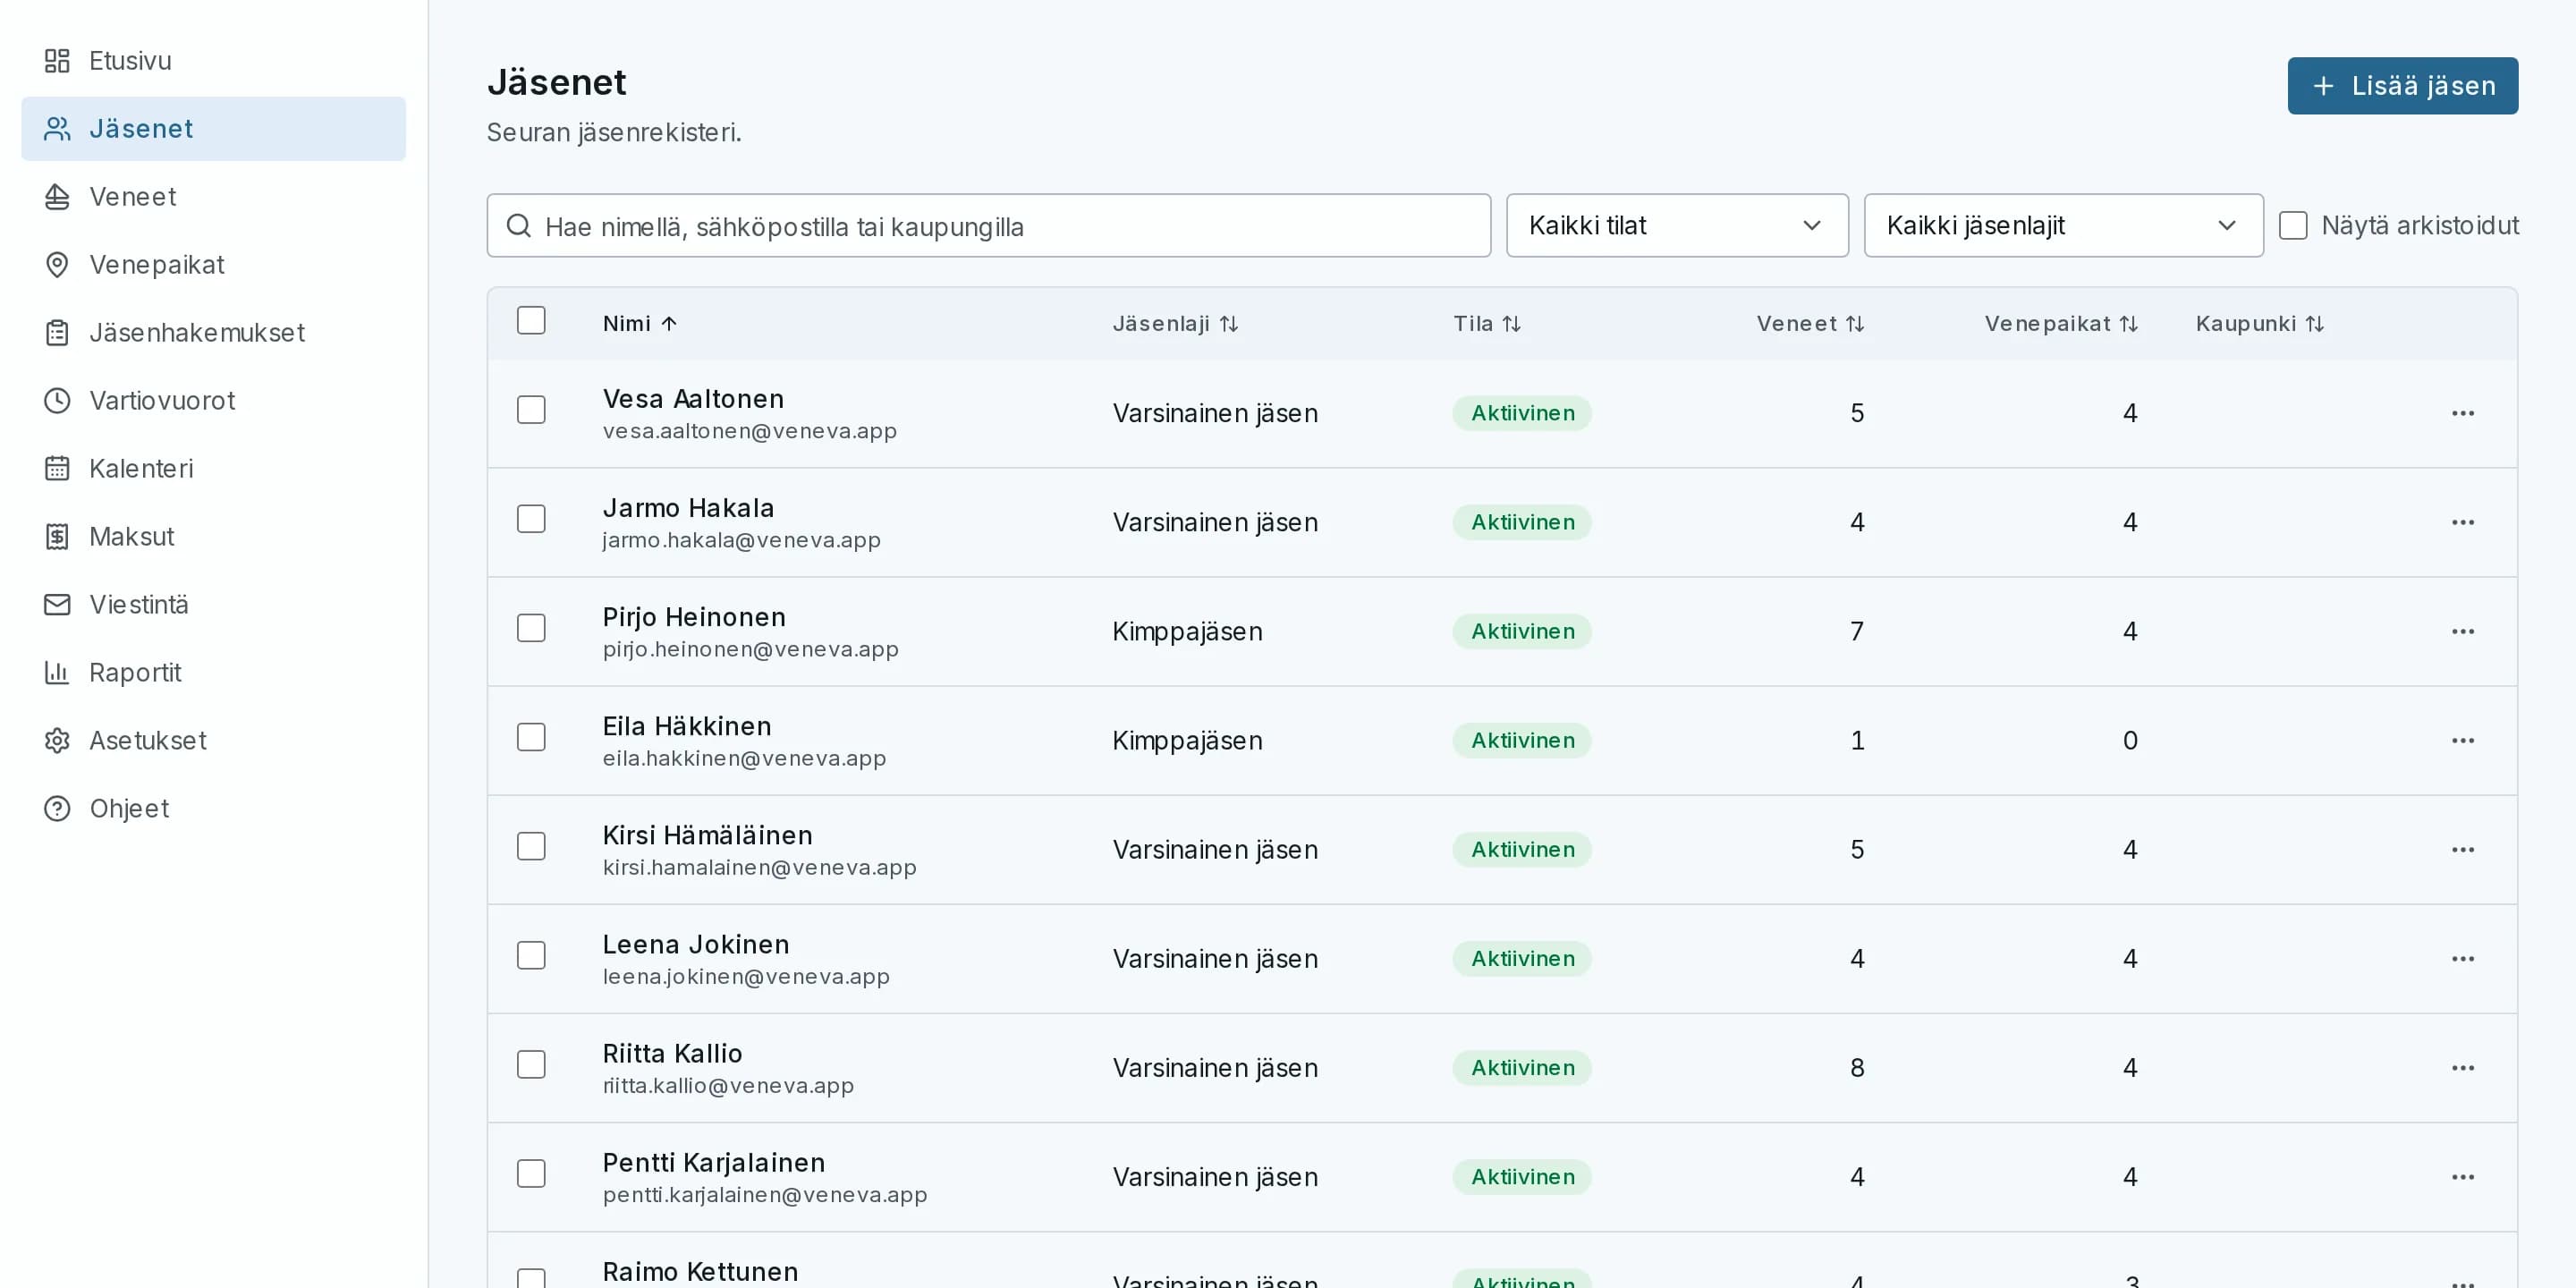Click the Kalenteri calendar icon
This screenshot has width=2576, height=1288.
click(x=57, y=469)
